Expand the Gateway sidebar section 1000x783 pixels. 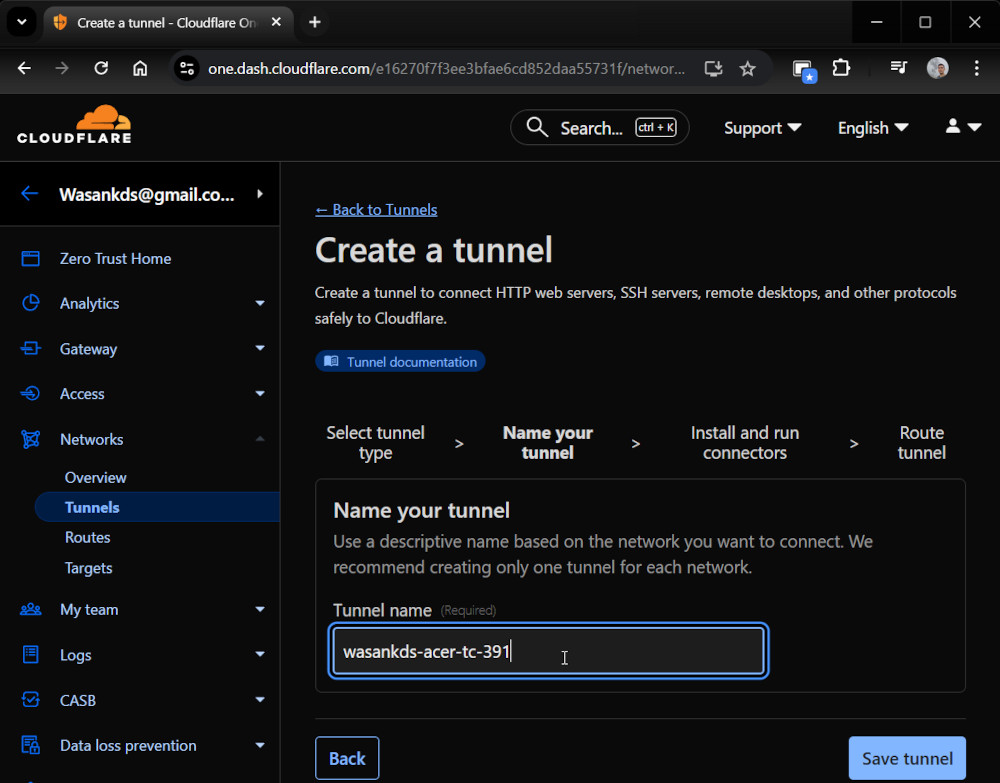click(260, 349)
